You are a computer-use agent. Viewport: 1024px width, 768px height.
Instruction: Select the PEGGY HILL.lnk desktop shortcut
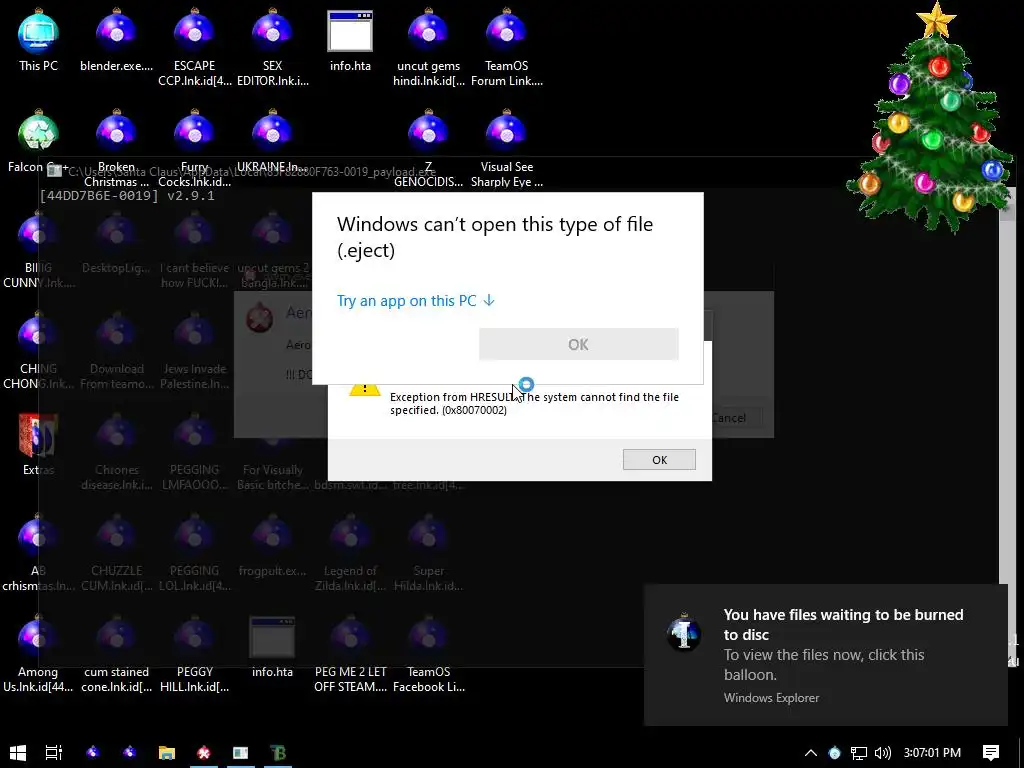click(x=195, y=653)
